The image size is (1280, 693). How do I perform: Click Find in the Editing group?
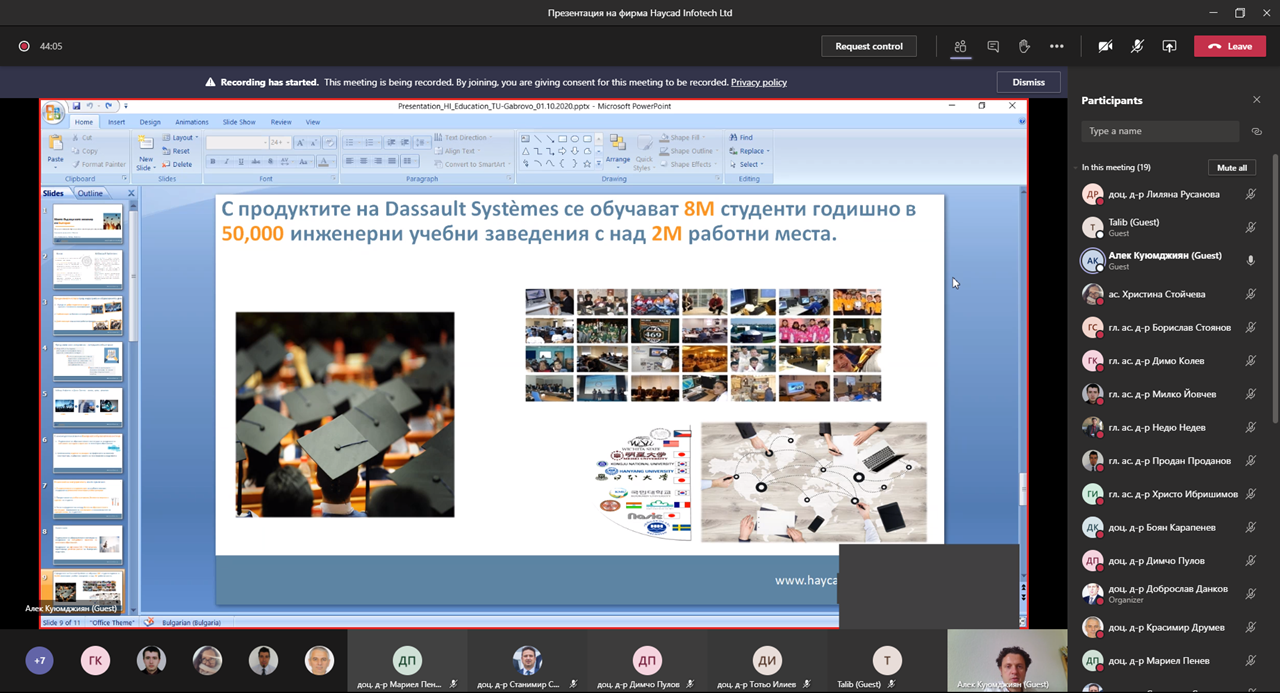[742, 138]
